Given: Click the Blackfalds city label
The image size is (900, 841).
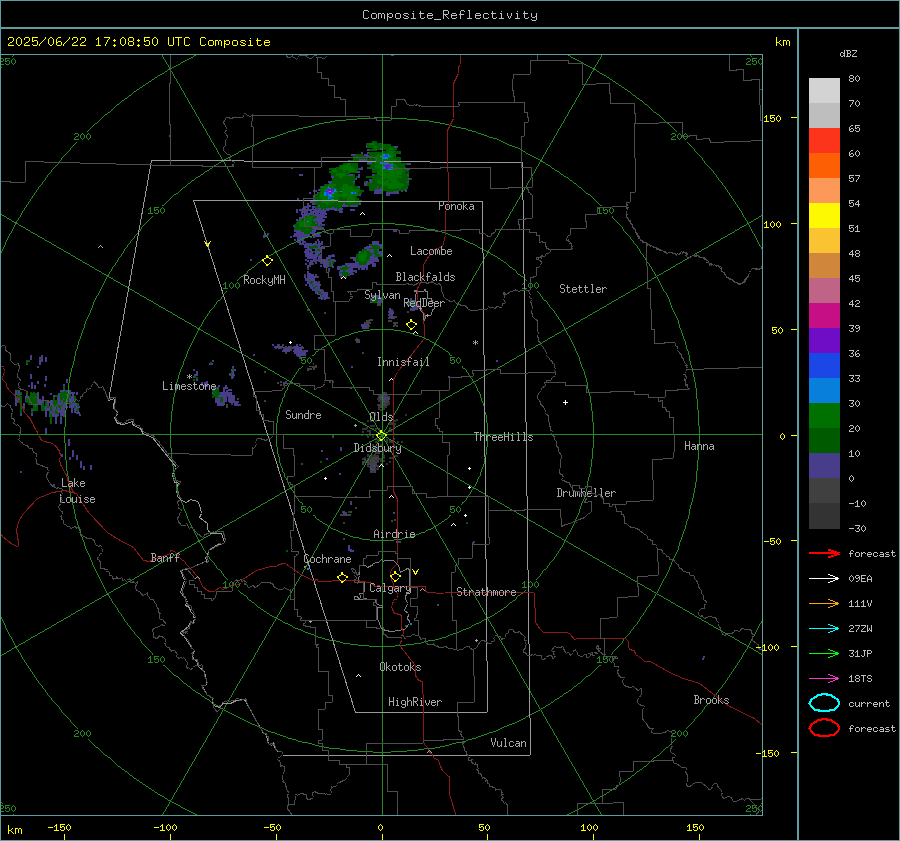Looking at the screenshot, I should click(425, 277).
